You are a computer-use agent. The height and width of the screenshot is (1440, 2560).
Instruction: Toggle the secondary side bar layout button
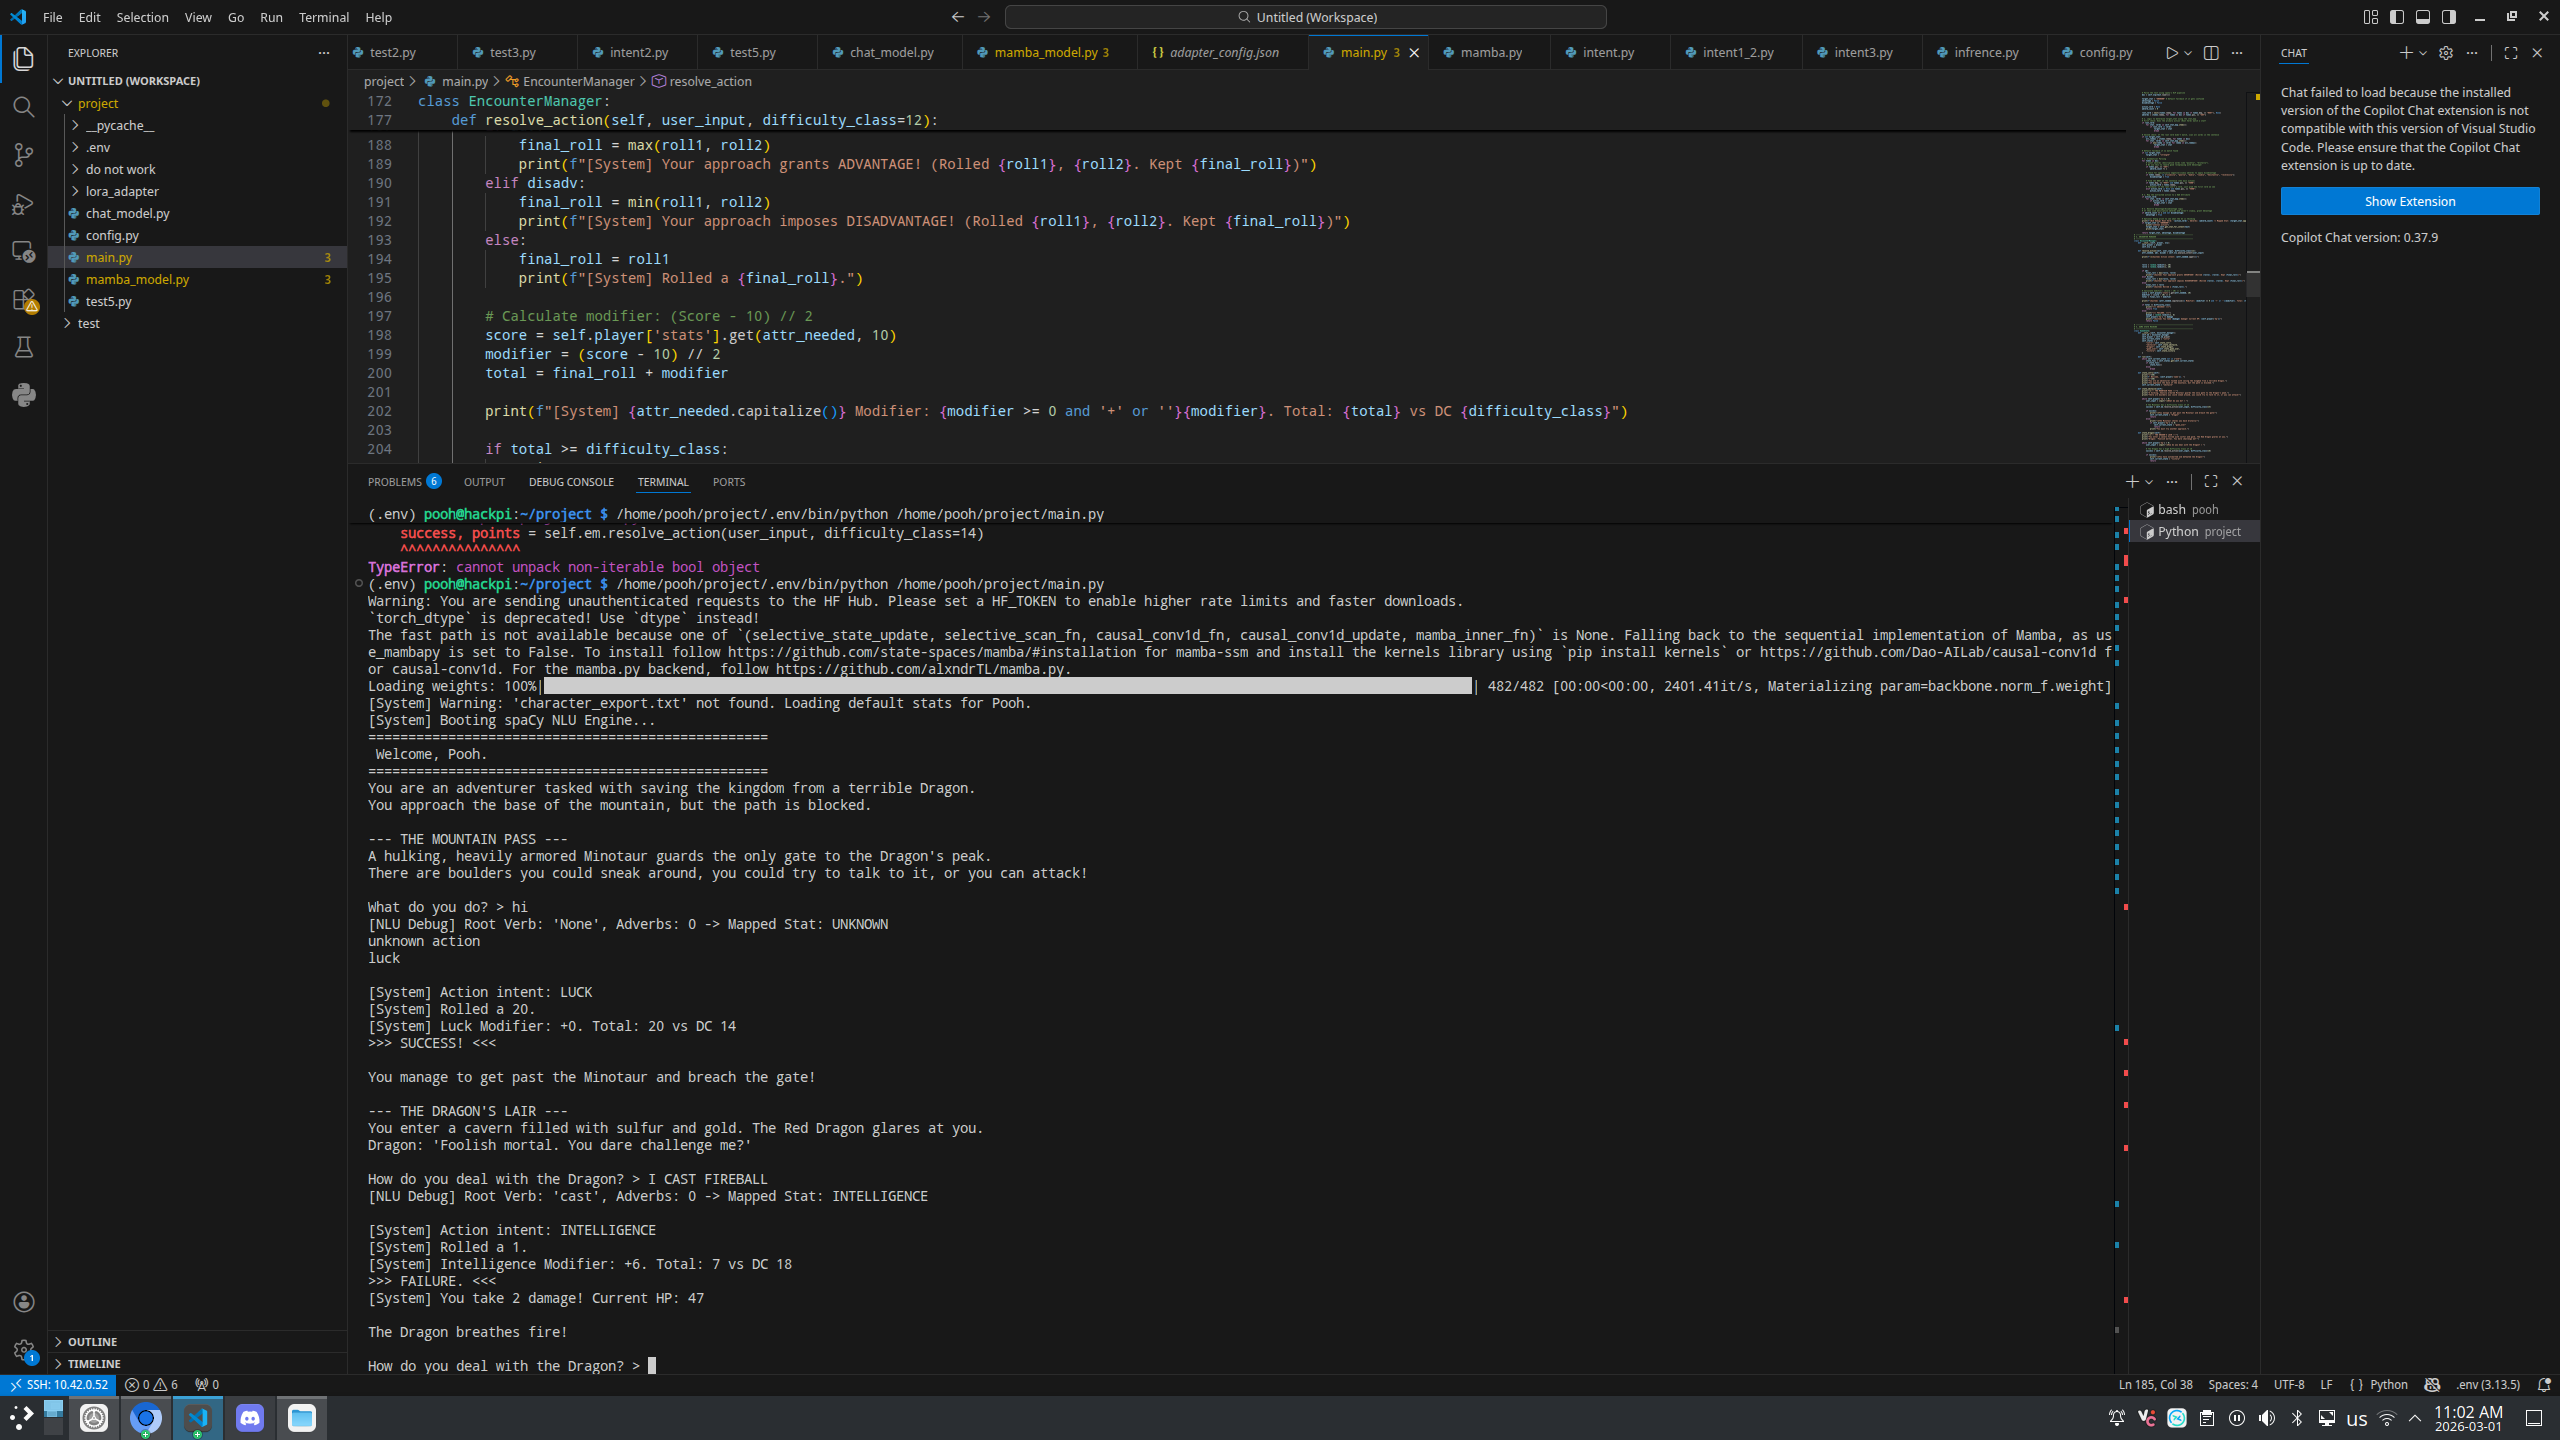tap(2449, 17)
